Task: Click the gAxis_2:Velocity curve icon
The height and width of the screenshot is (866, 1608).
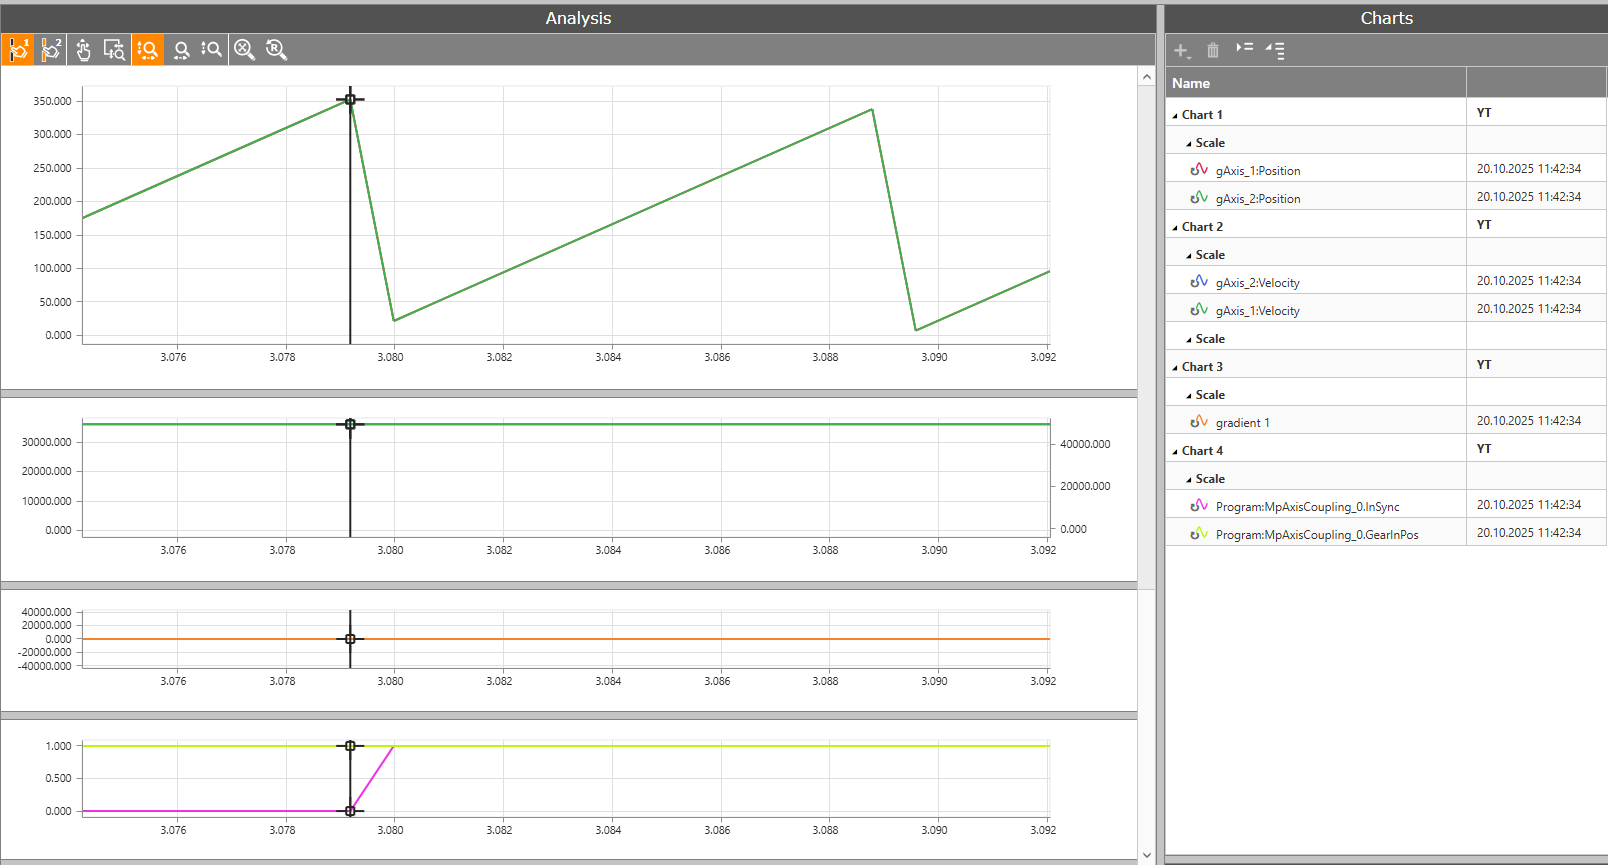Action: [1199, 281]
